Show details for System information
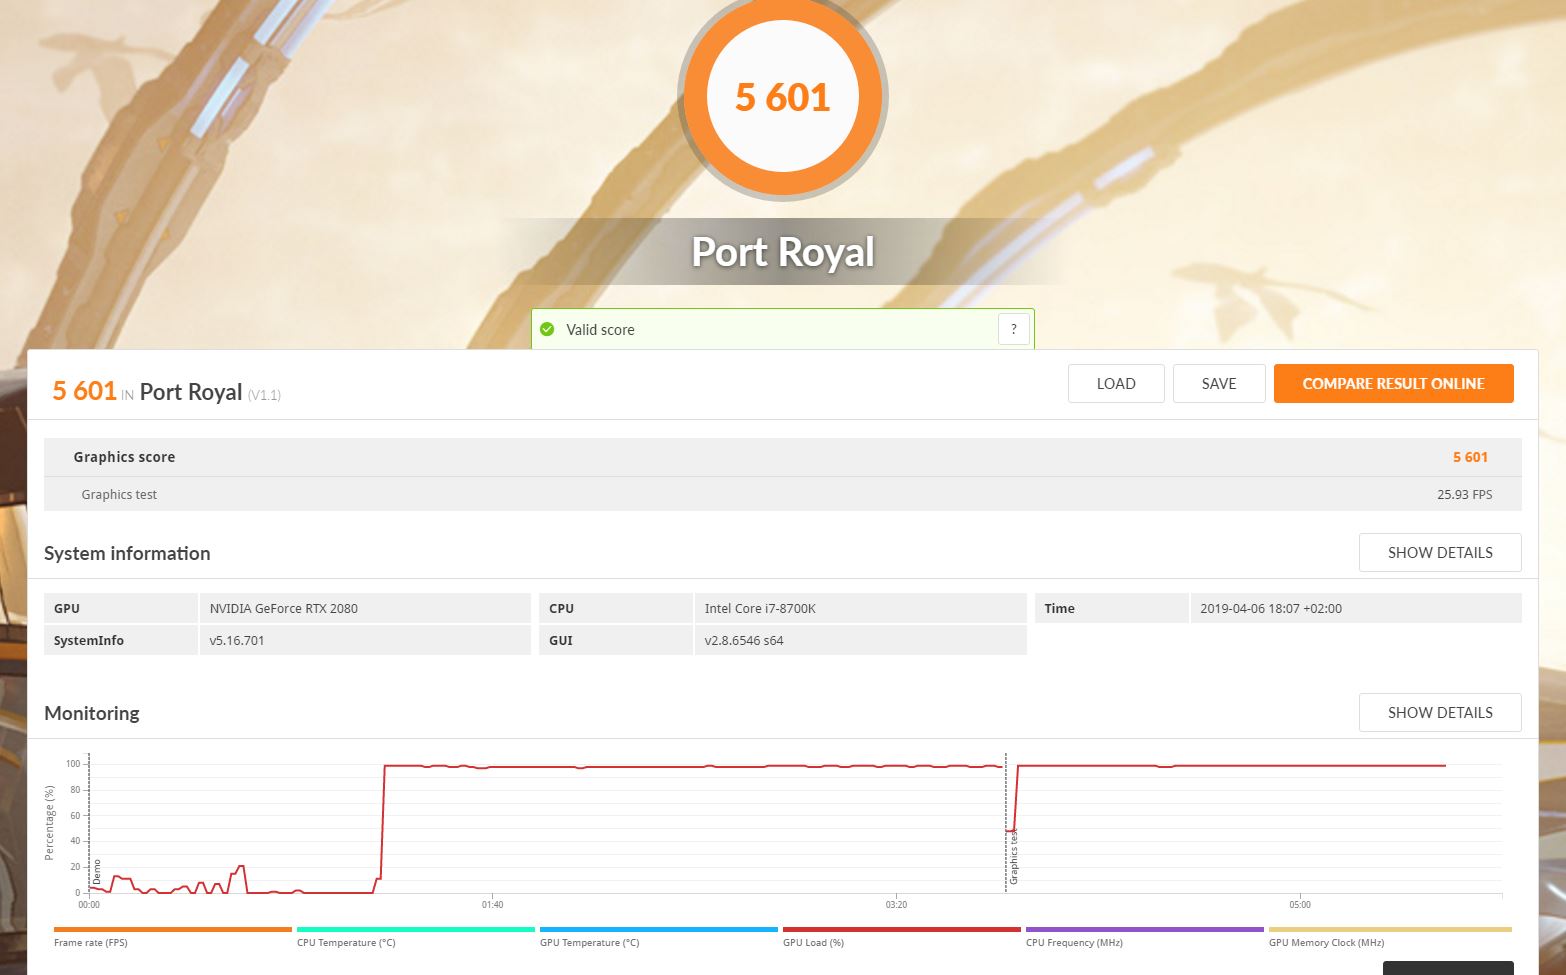This screenshot has height=975, width=1566. click(1440, 553)
